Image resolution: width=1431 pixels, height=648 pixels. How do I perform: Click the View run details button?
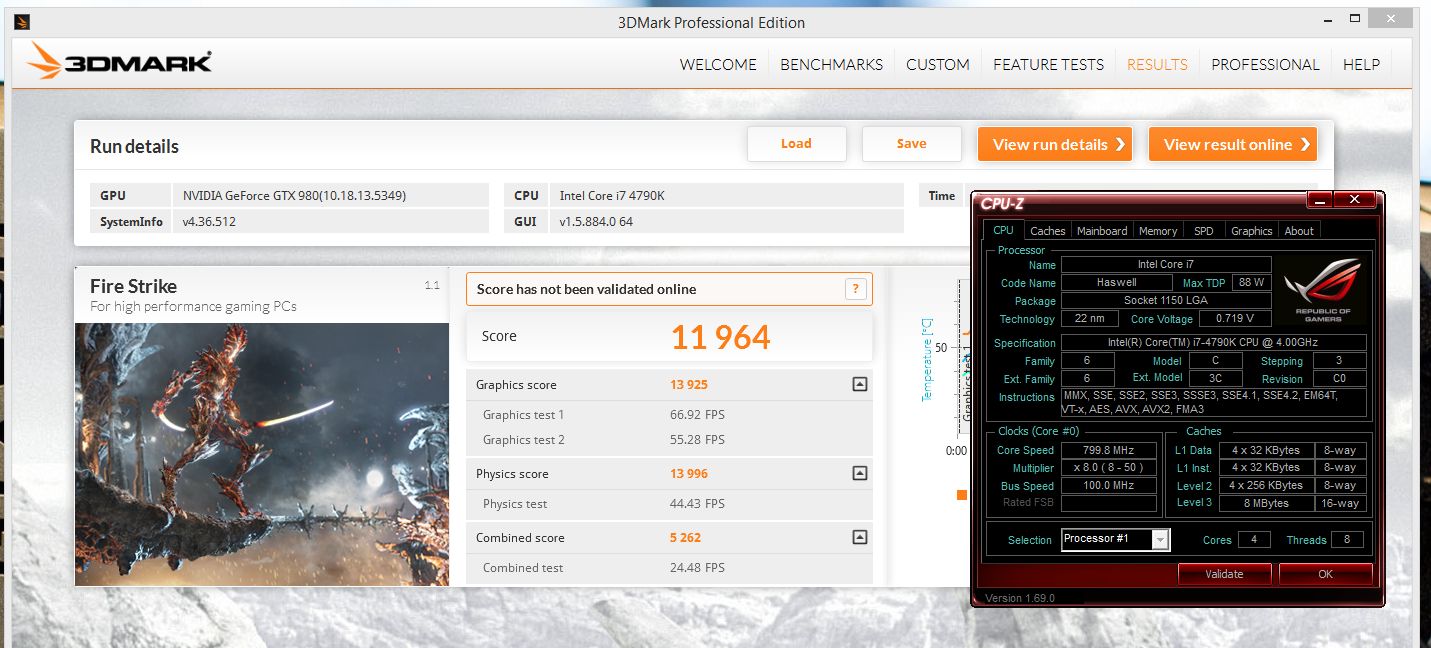(1055, 144)
